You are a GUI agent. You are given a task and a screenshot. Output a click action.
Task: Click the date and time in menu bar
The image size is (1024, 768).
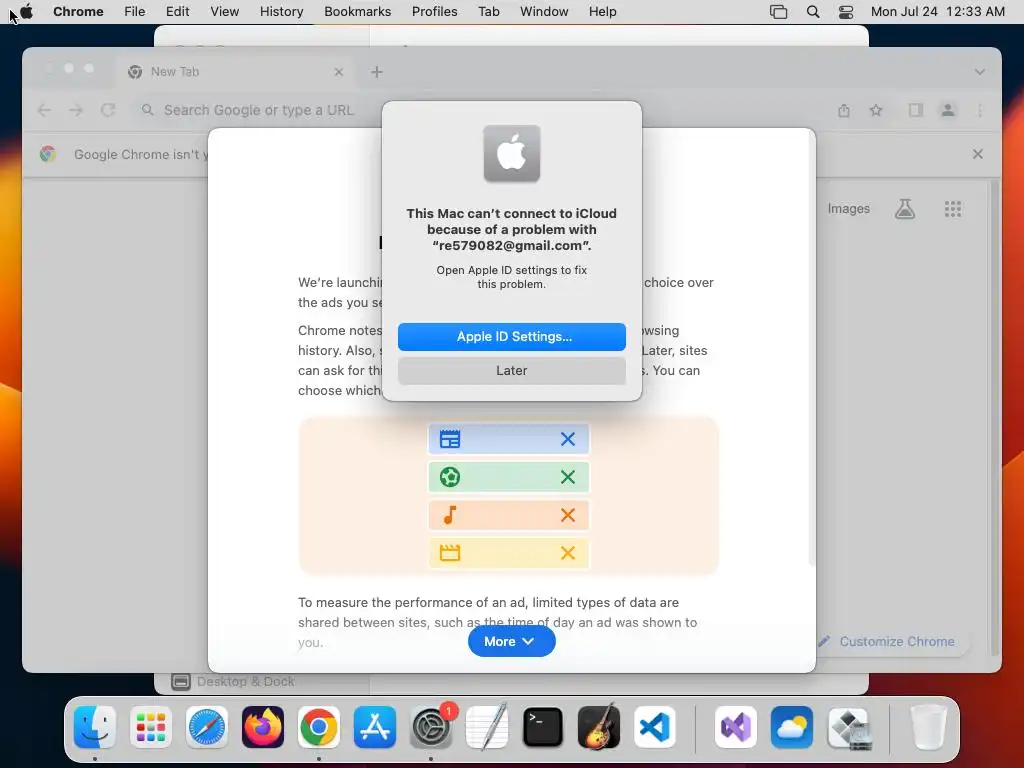[938, 11]
